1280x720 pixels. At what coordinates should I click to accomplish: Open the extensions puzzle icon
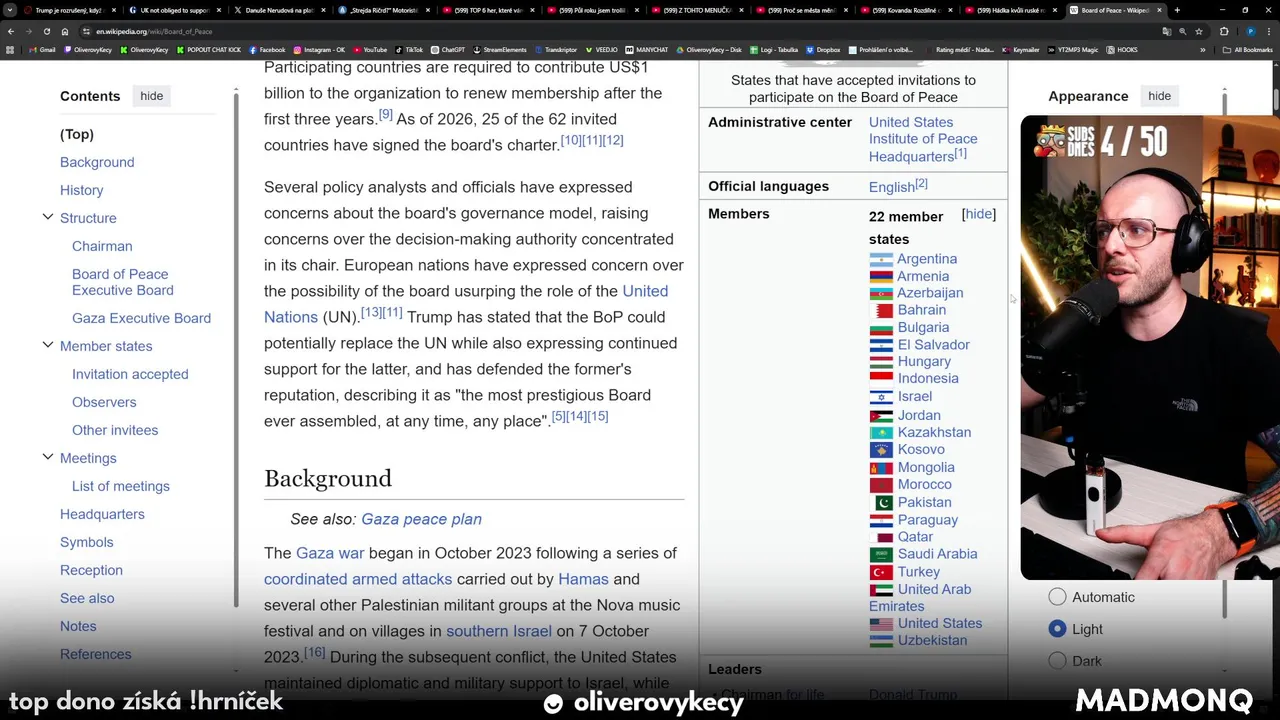1224,31
